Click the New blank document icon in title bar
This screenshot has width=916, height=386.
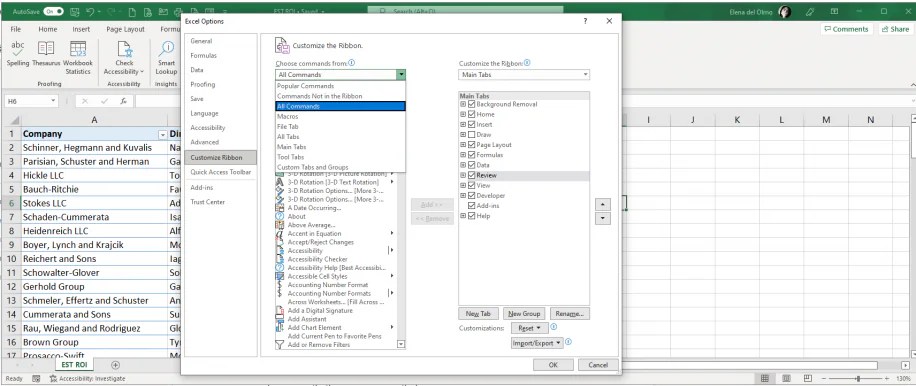[x=133, y=11]
